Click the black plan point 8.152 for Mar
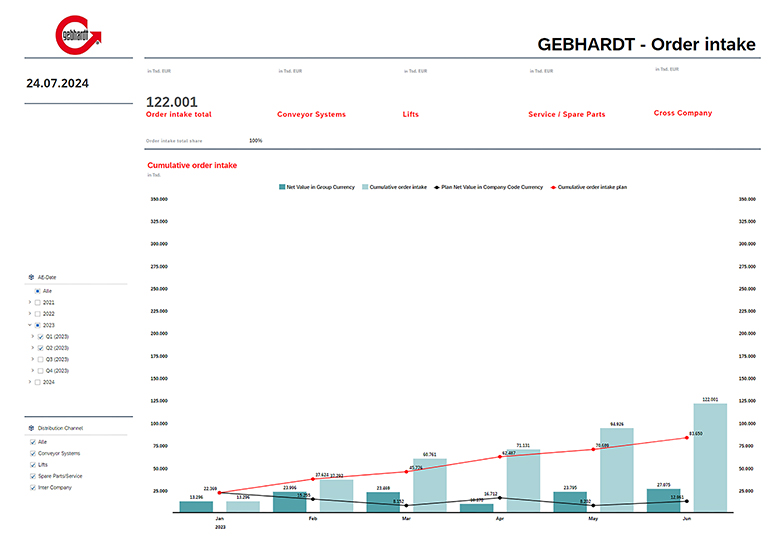Screen dimensions: 780x540 point(406,506)
